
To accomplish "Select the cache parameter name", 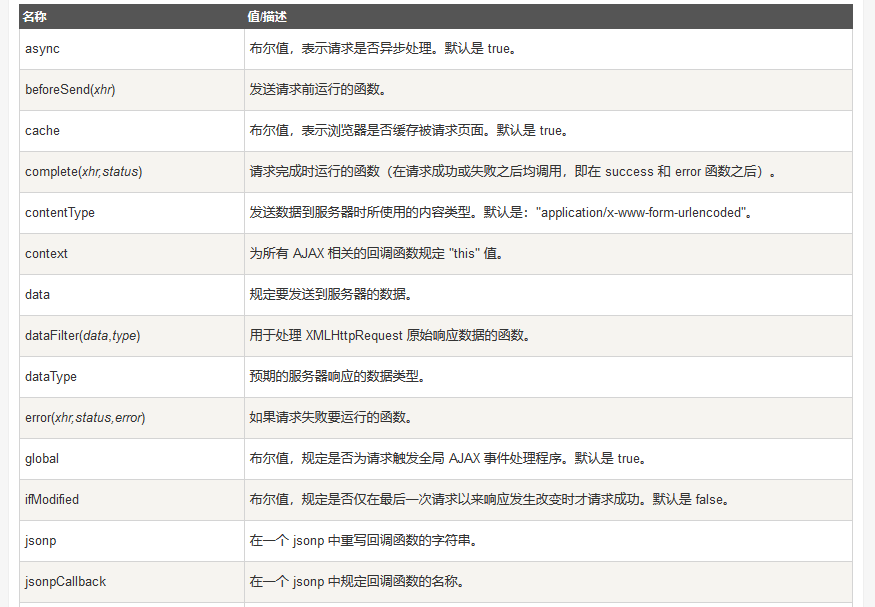I will [42, 131].
